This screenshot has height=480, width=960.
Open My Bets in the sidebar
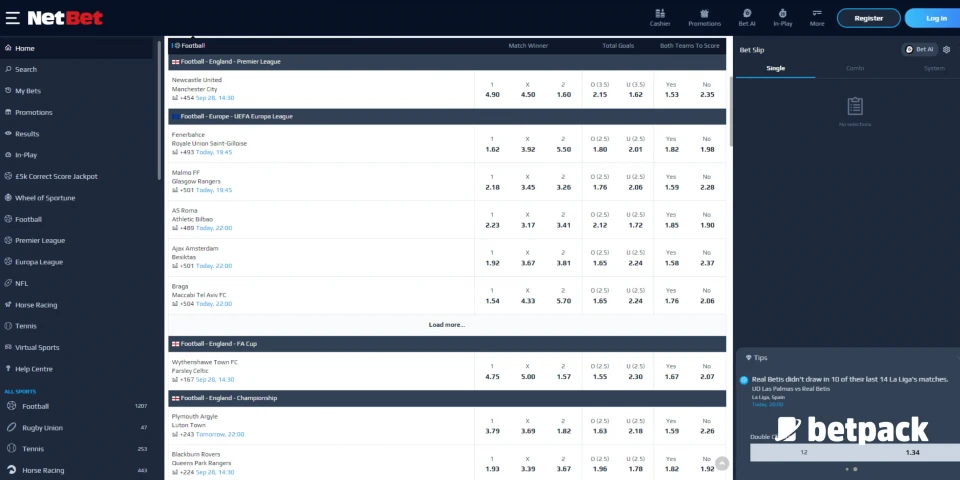[x=76, y=91]
